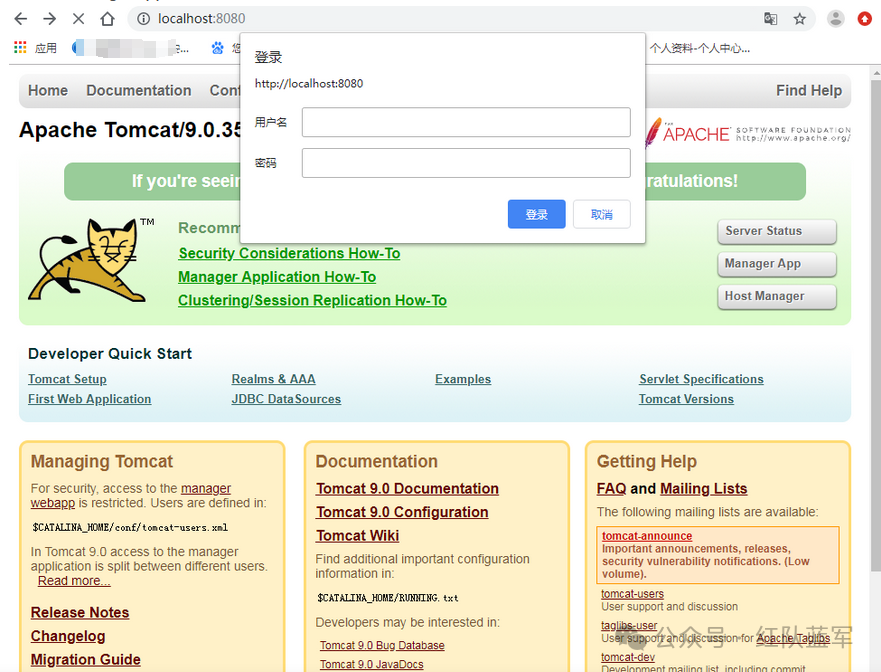The image size is (881, 672).
Task: Open Clustering/Session Replication How-To link
Action: click(312, 301)
